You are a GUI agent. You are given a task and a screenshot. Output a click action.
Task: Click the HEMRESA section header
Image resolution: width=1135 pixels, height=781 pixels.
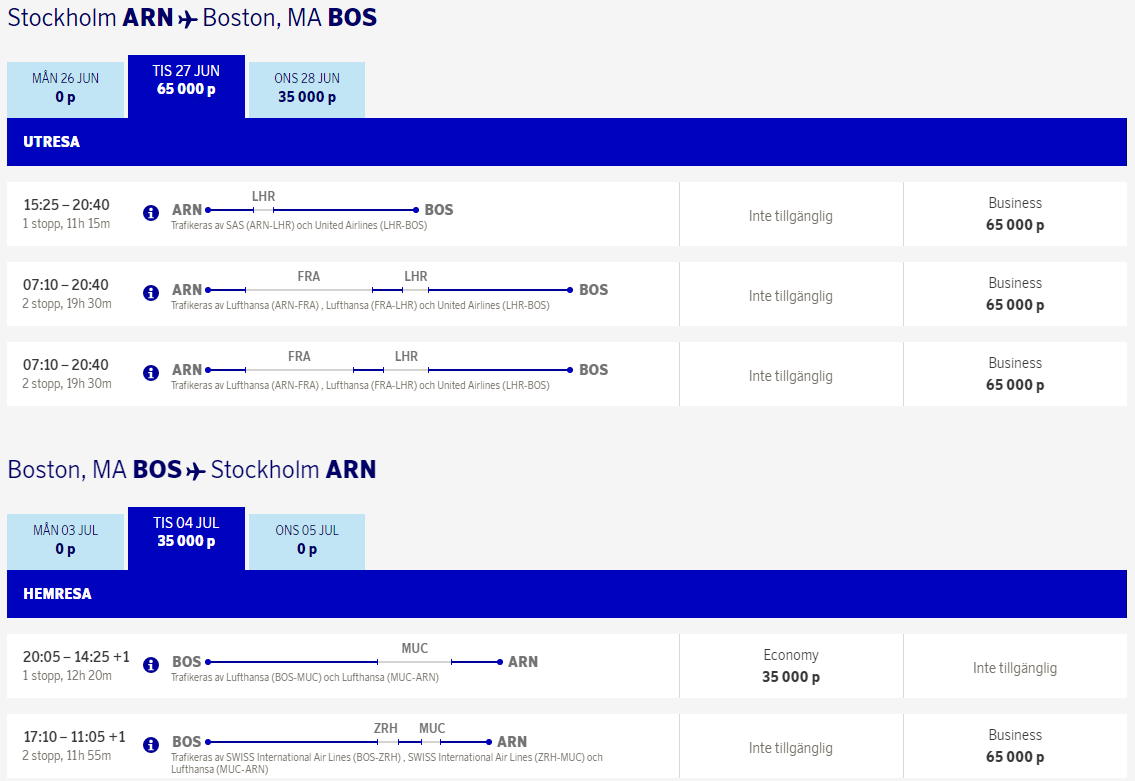[x=55, y=594]
